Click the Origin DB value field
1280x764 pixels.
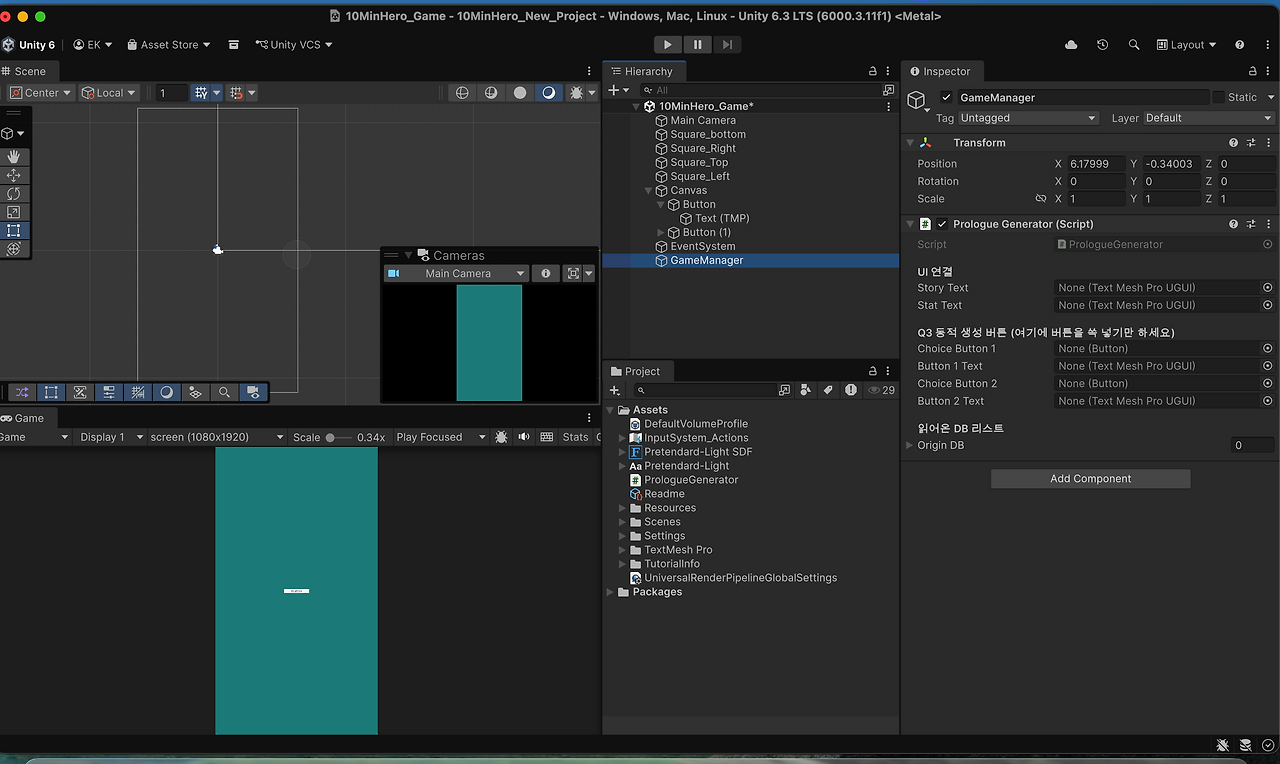pyautogui.click(x=1252, y=445)
